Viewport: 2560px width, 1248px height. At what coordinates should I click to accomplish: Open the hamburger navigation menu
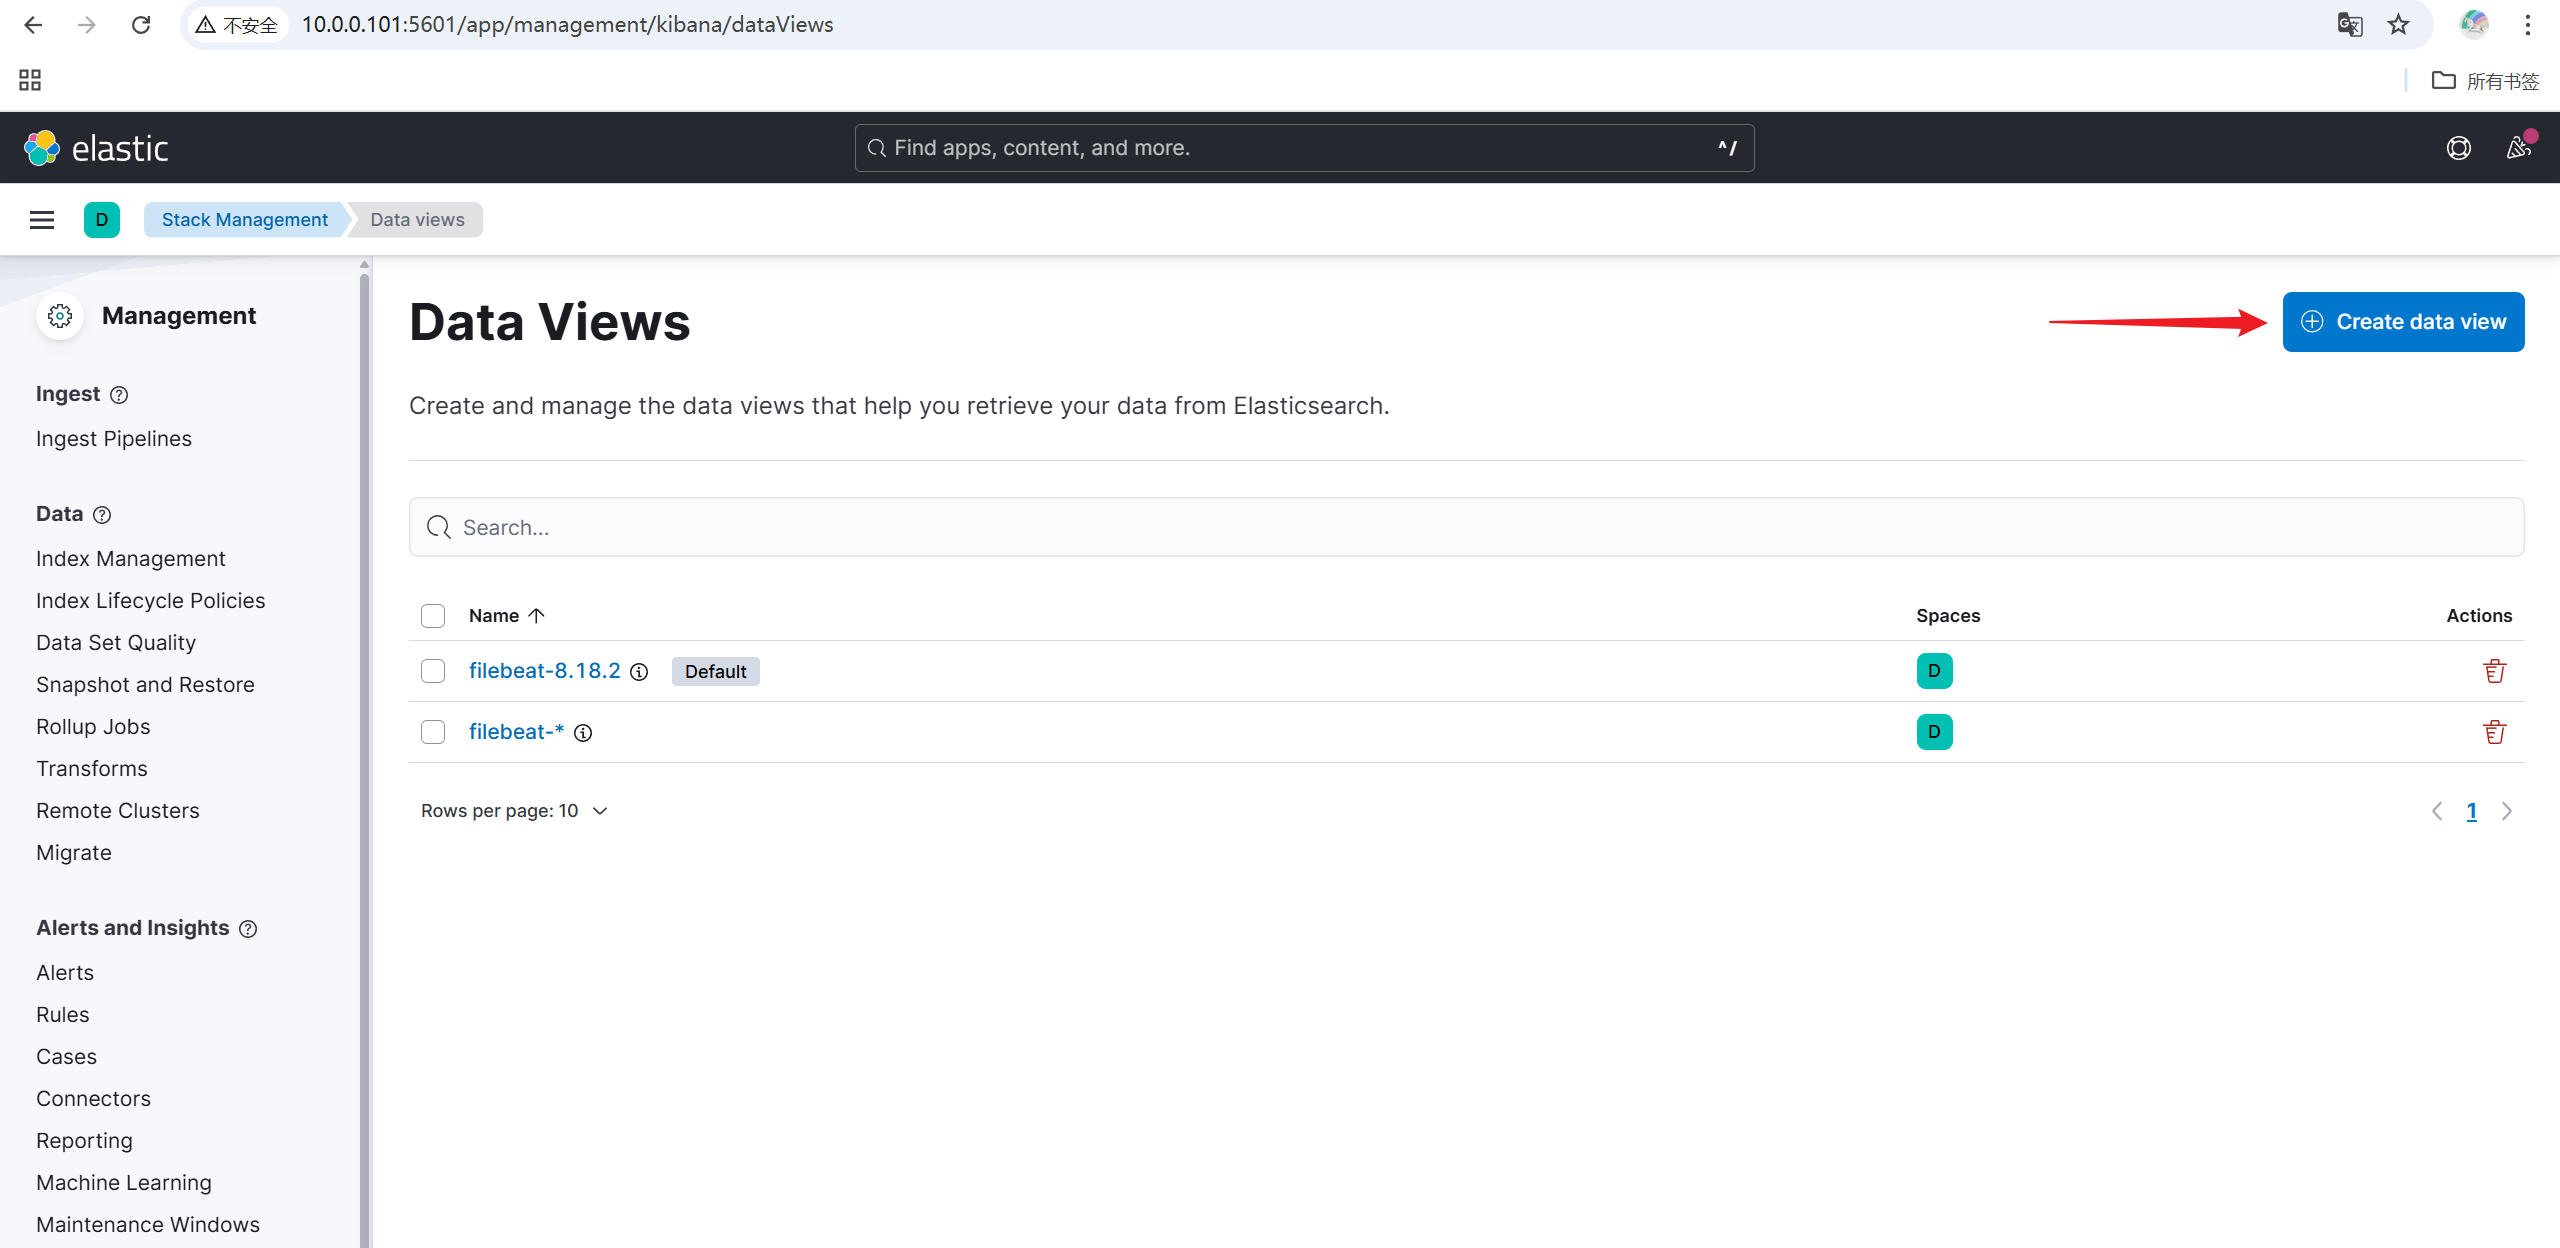point(42,220)
